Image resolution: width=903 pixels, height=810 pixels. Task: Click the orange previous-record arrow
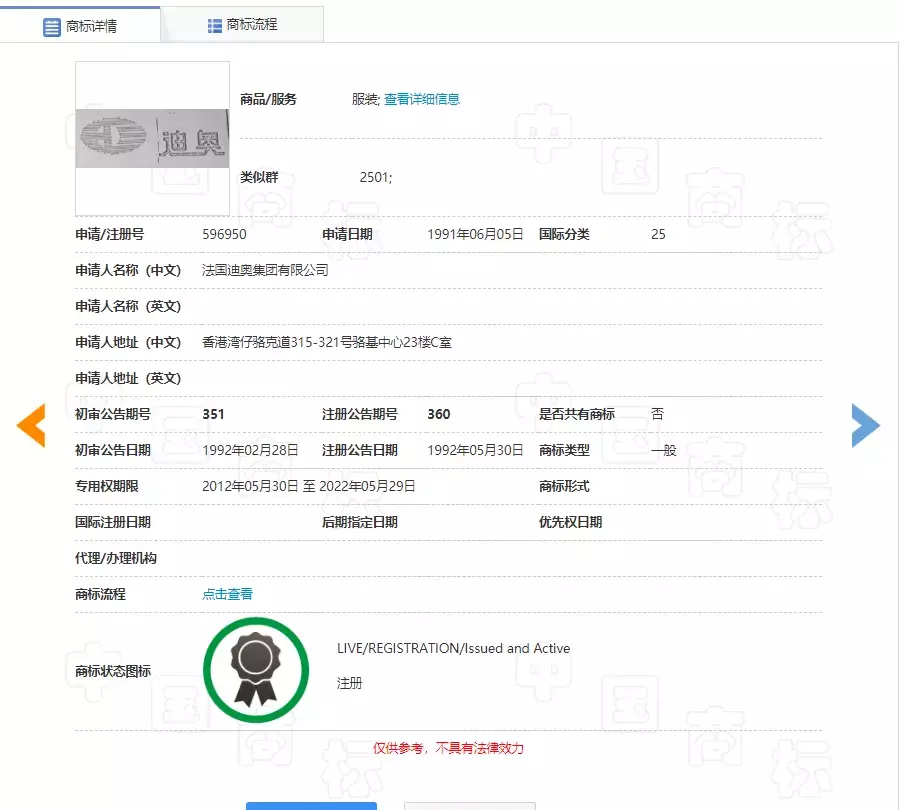coord(31,426)
